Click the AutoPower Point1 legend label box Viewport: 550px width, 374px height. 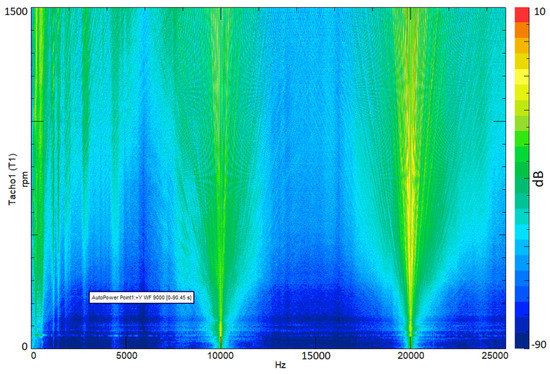[141, 298]
